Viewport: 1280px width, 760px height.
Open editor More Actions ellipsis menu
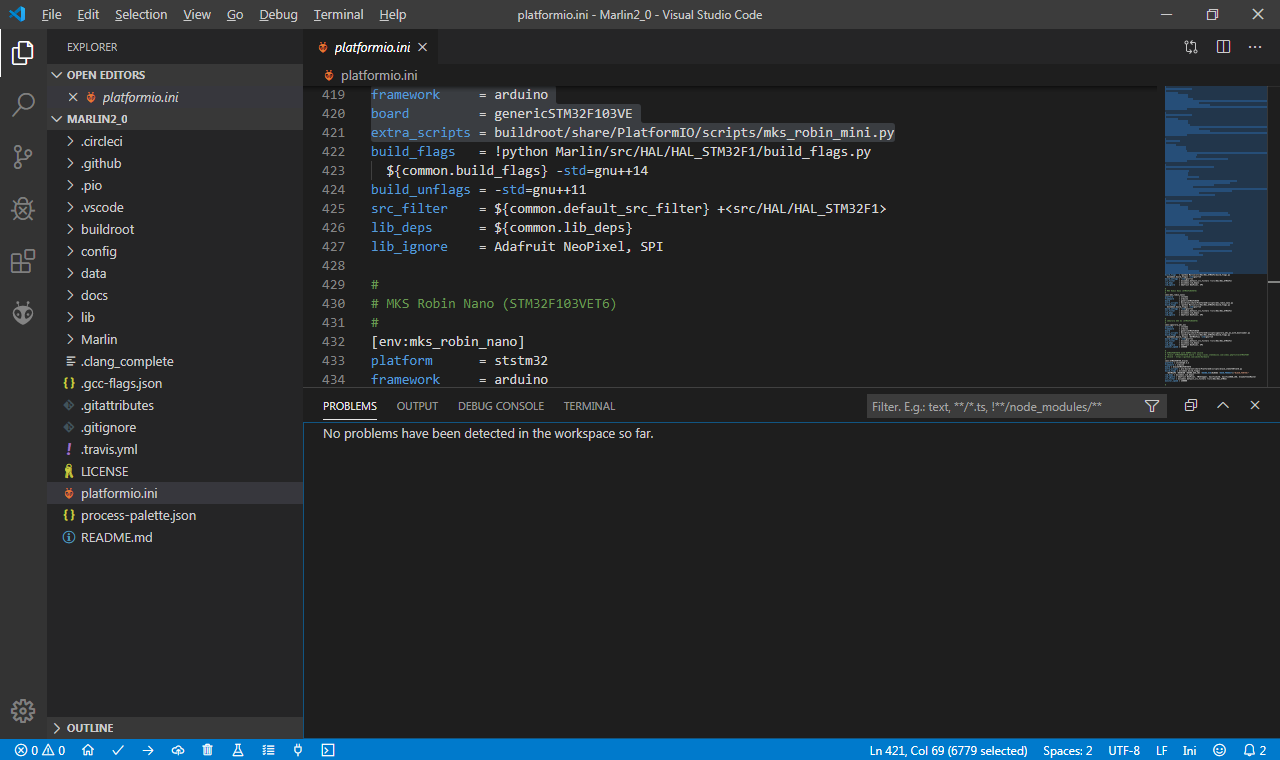click(1255, 47)
